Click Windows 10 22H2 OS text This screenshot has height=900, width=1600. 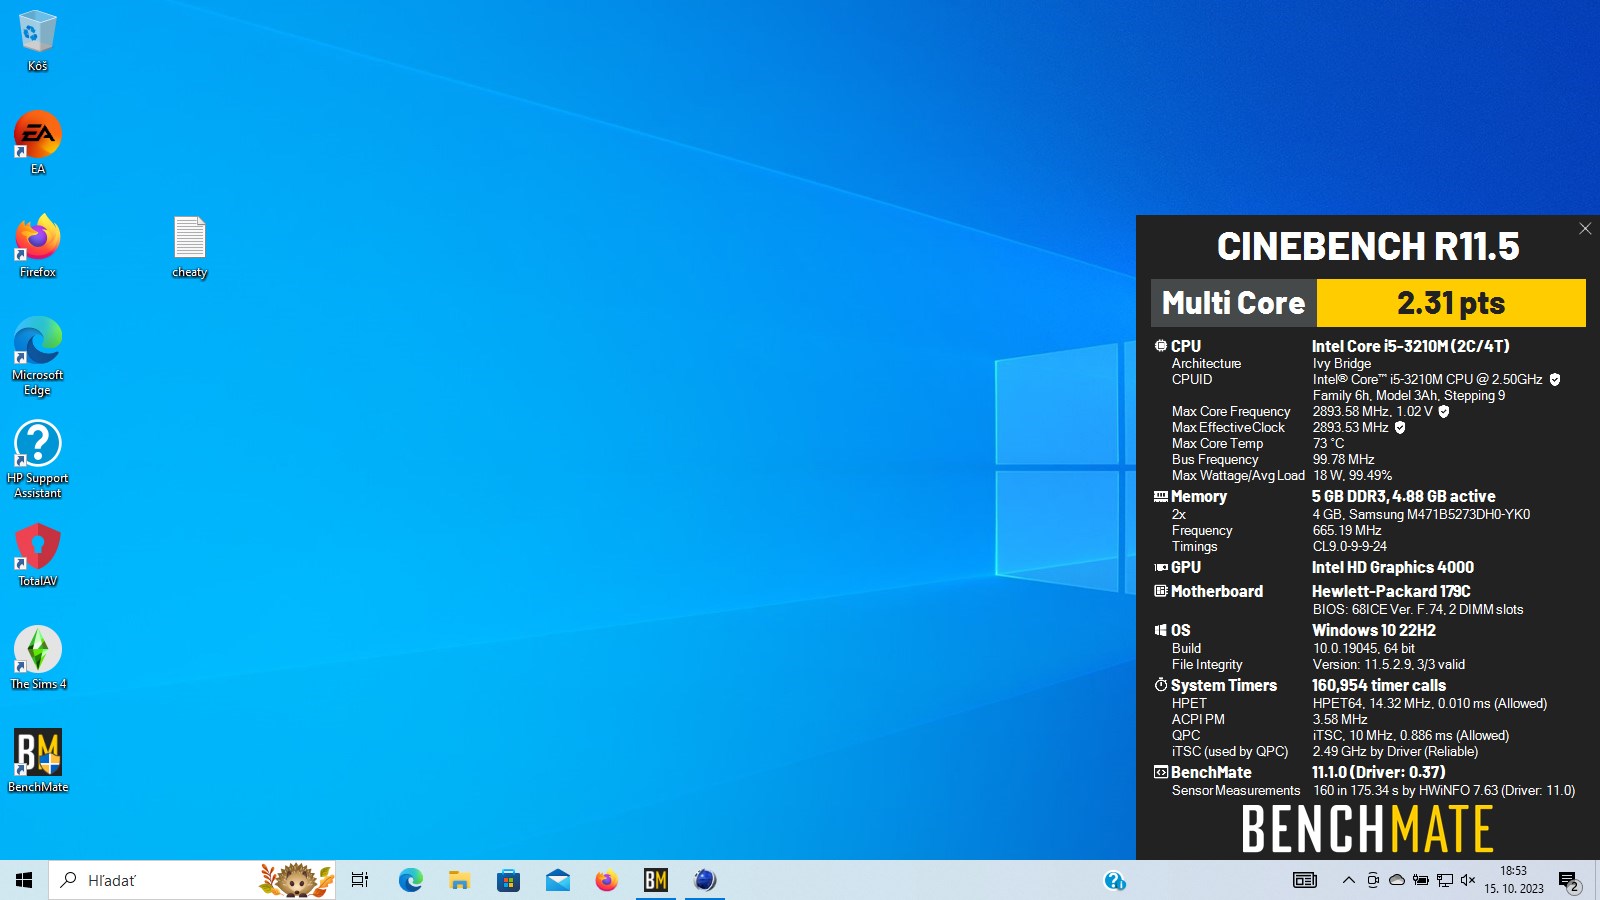(1374, 630)
